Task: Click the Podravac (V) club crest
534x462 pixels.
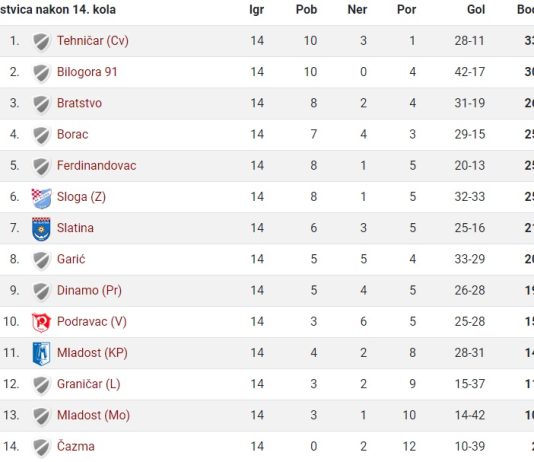Action: pos(41,322)
